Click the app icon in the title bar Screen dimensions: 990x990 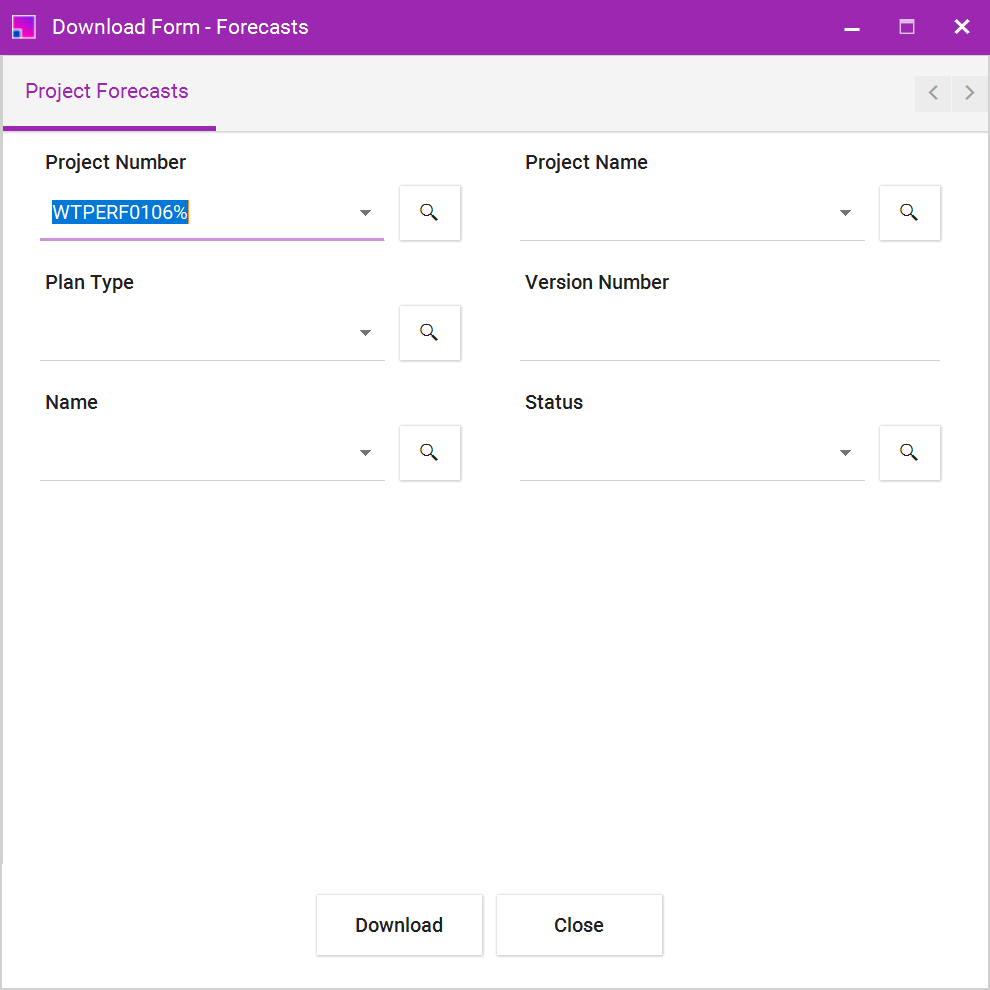pyautogui.click(x=24, y=27)
